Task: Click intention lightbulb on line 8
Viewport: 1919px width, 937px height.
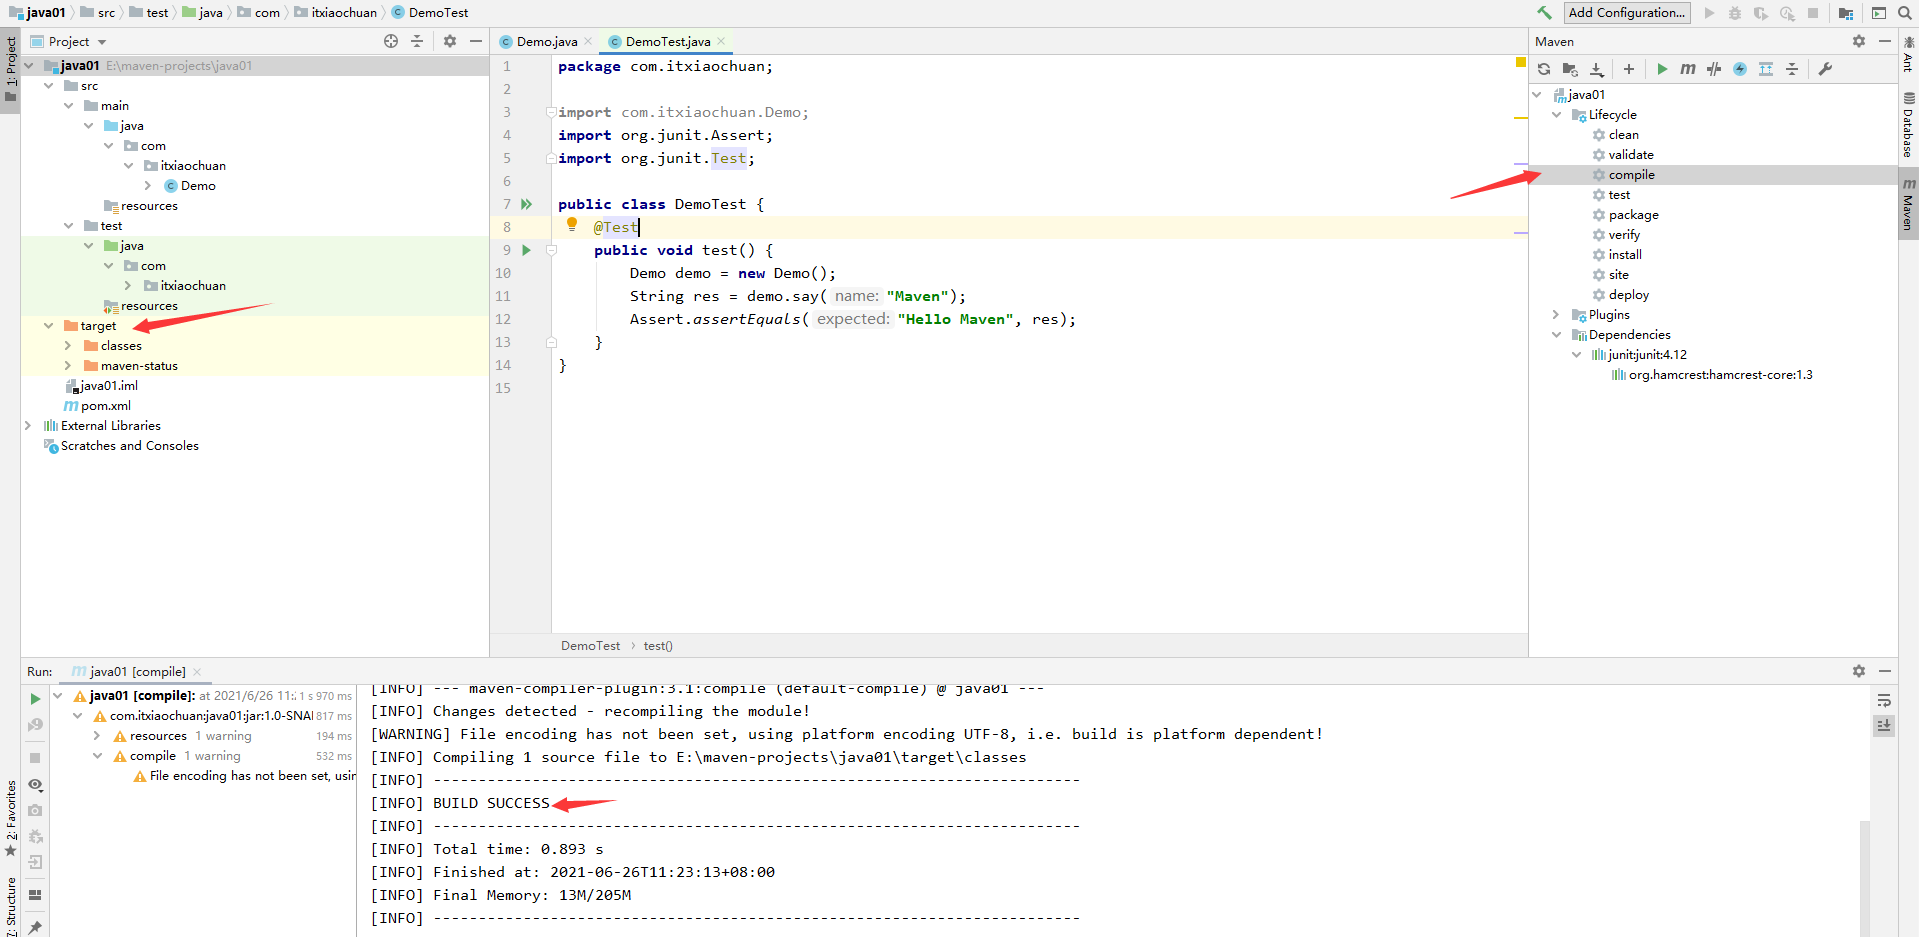Action: click(572, 225)
